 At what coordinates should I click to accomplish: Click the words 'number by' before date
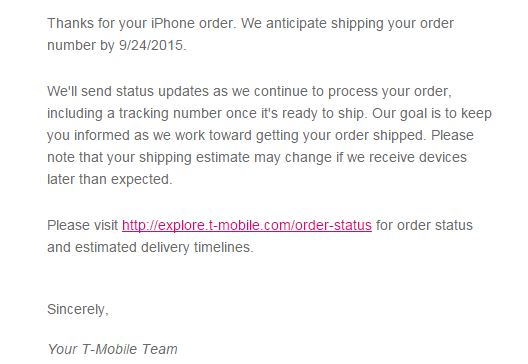81,45
